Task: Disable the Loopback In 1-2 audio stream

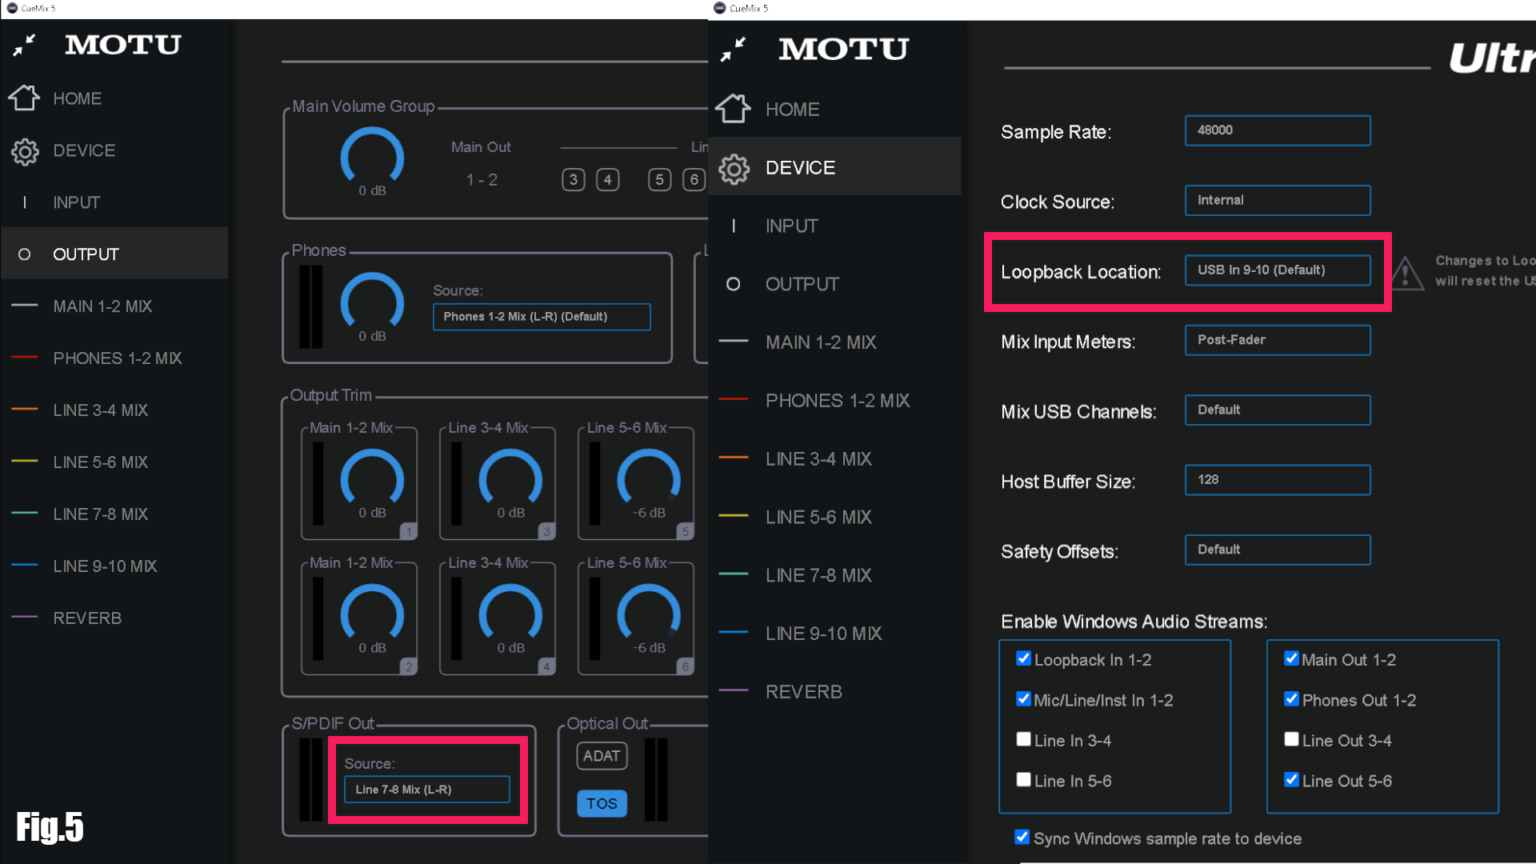Action: click(1023, 659)
